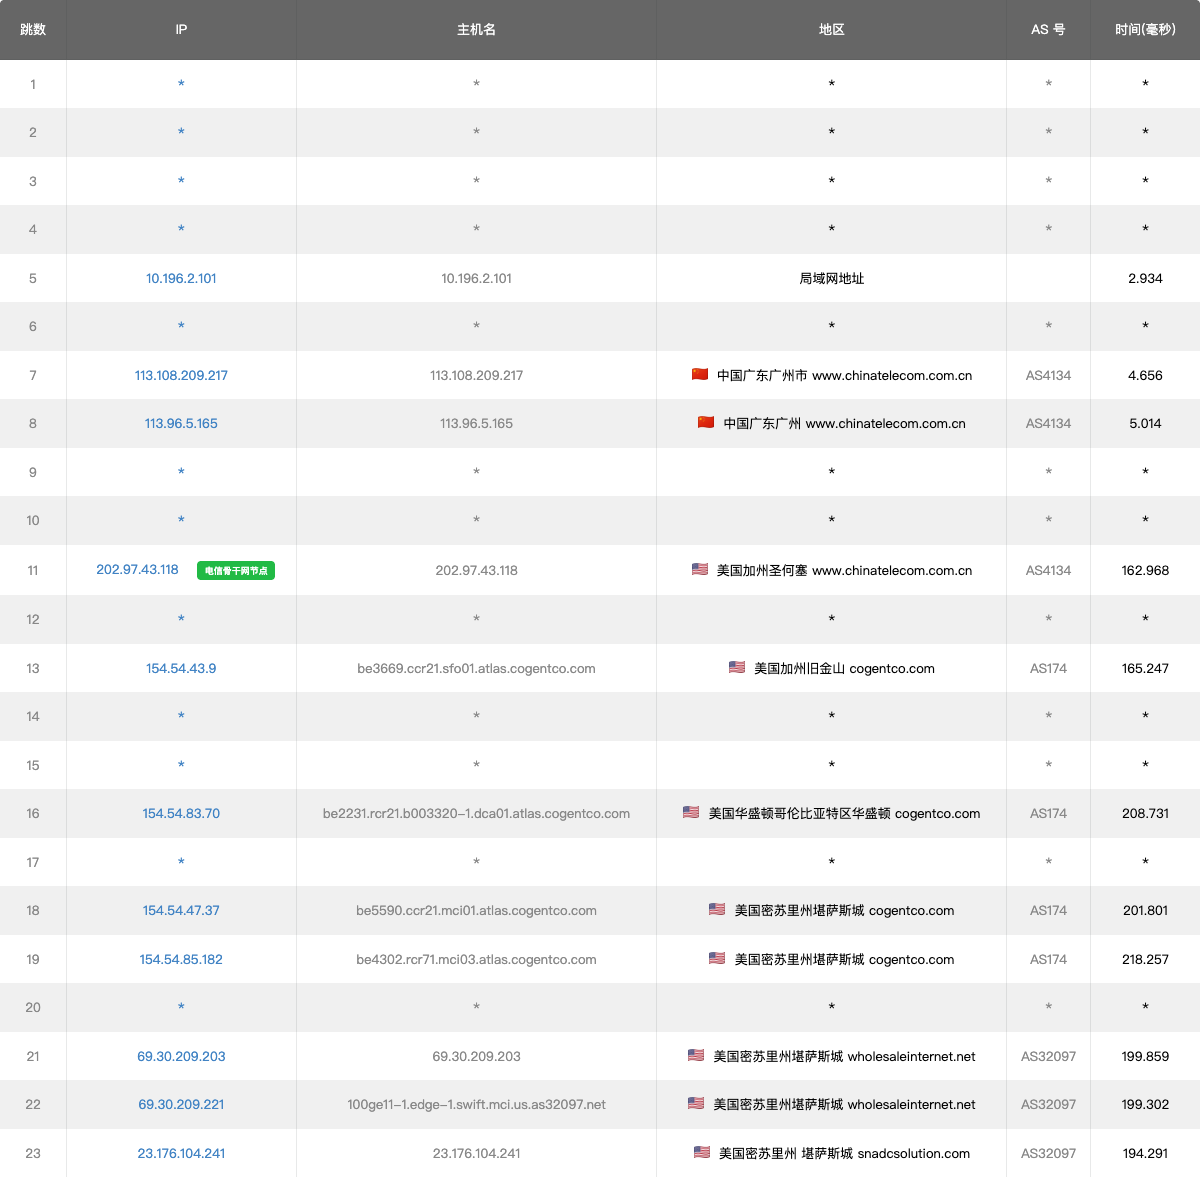Click the AS 号 column header
1200x1177 pixels.
[x=1048, y=30]
